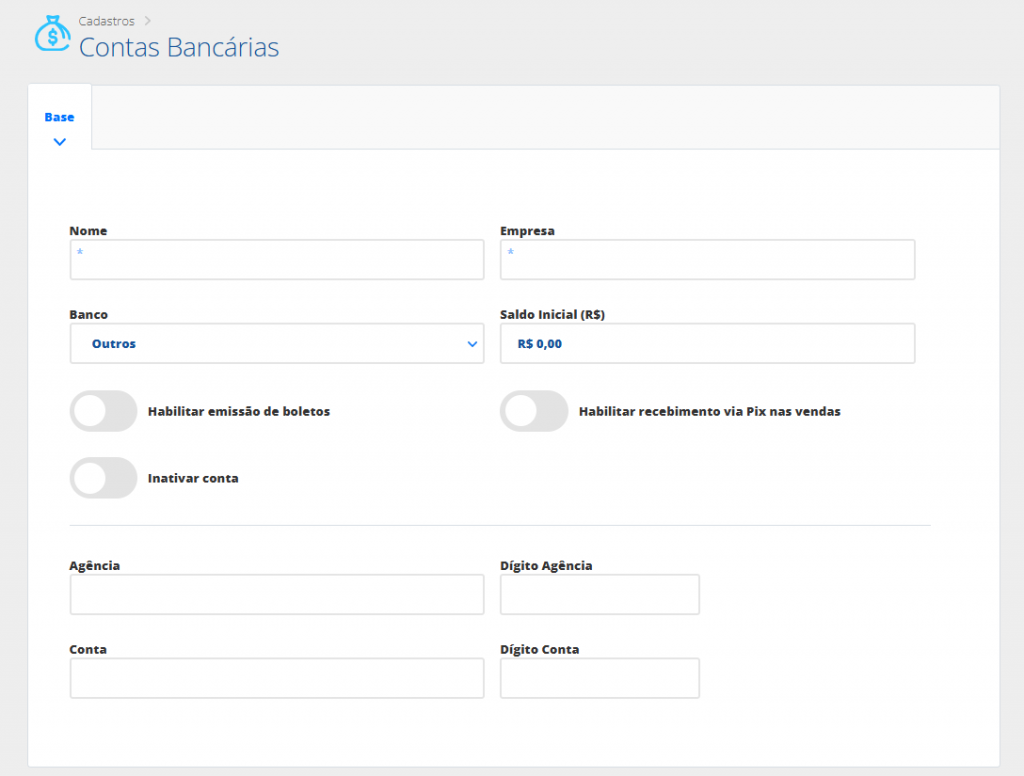Open the Banco dropdown showing Outros
Screen dimensions: 1024x776
(x=277, y=344)
